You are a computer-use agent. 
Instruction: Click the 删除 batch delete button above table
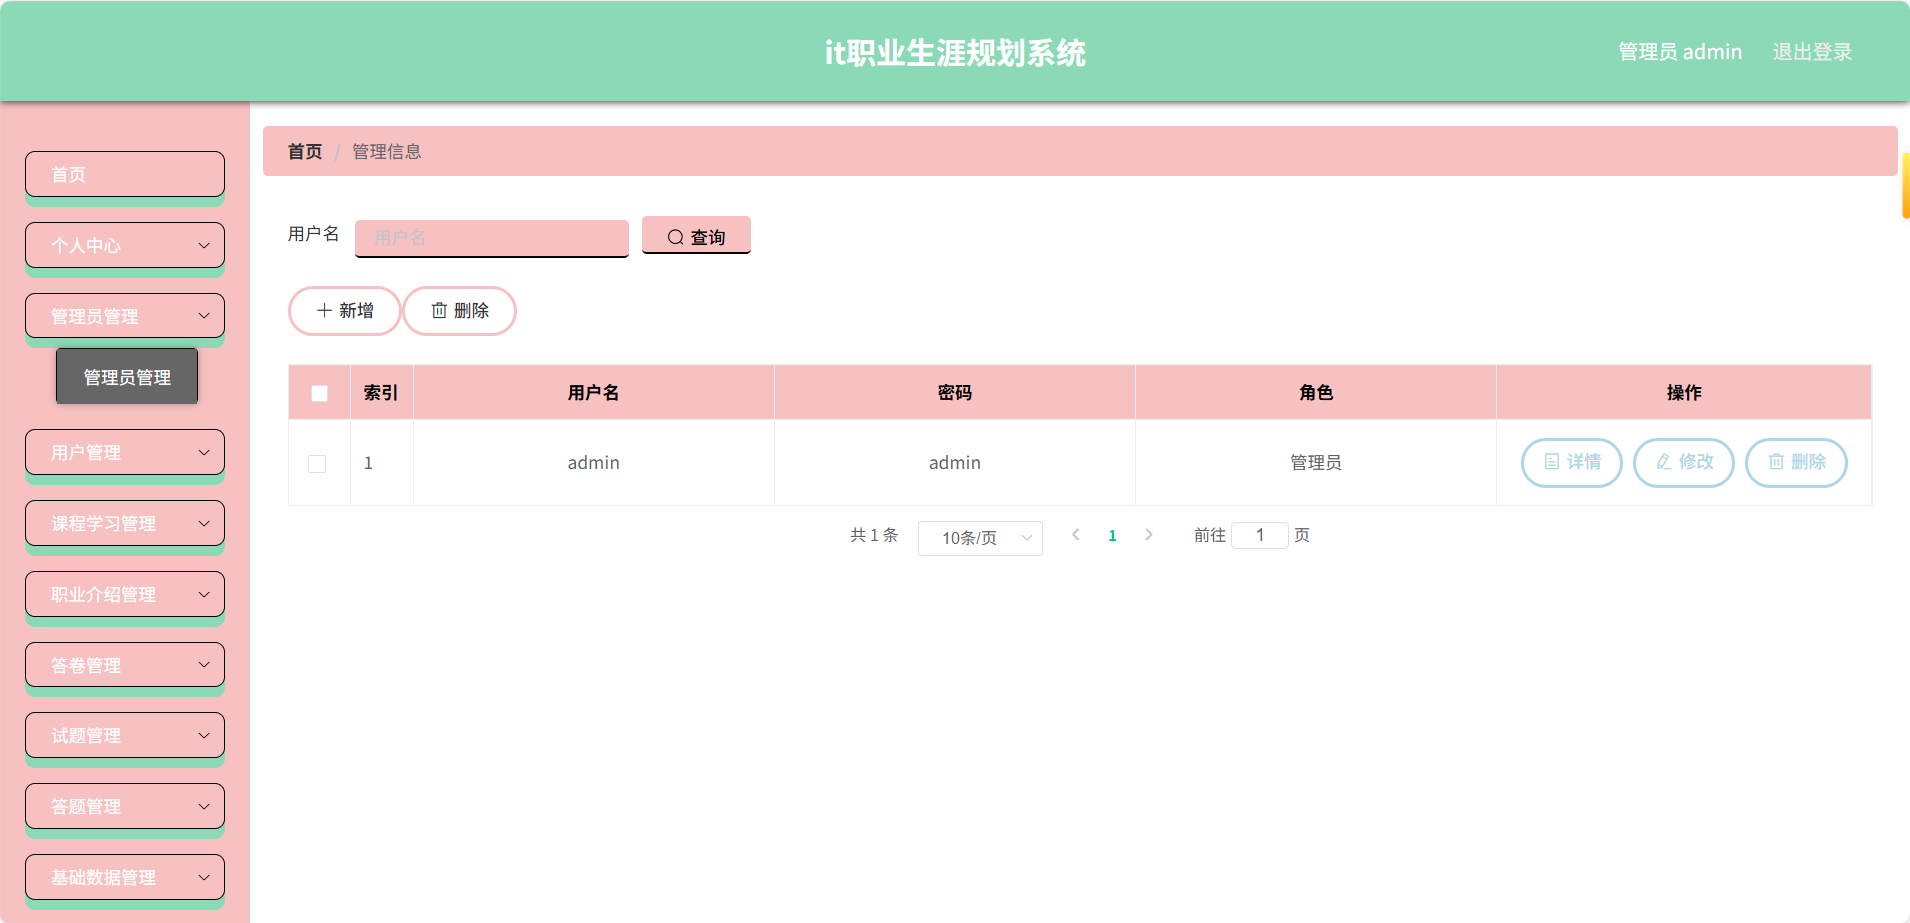[460, 311]
